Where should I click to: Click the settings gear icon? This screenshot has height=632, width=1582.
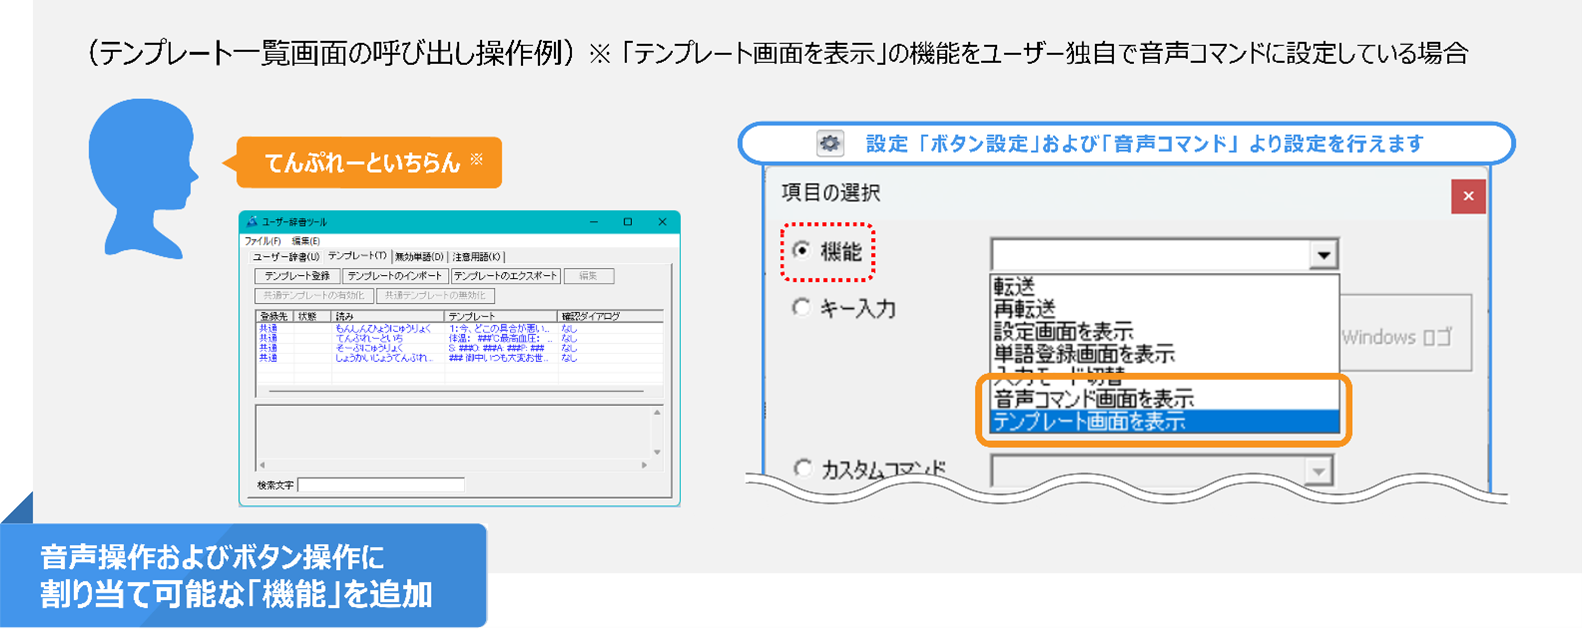click(x=829, y=144)
